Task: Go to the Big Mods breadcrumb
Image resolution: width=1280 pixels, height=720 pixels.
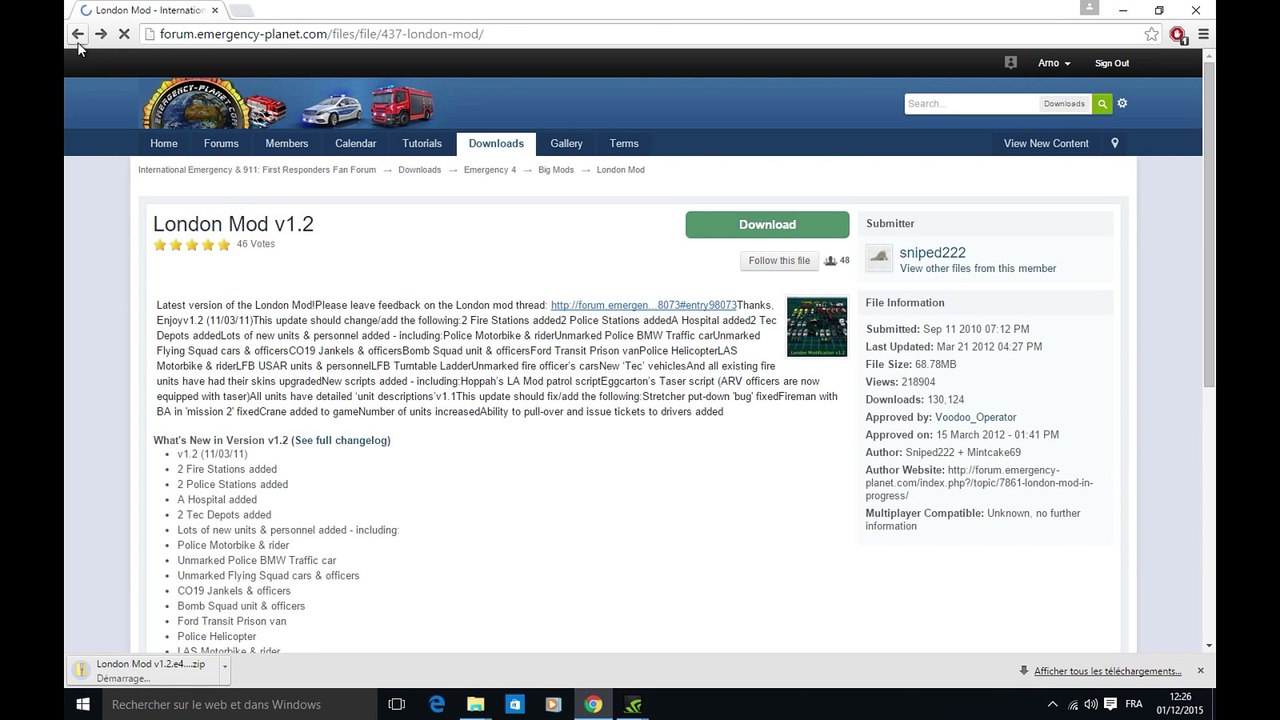Action: click(556, 170)
